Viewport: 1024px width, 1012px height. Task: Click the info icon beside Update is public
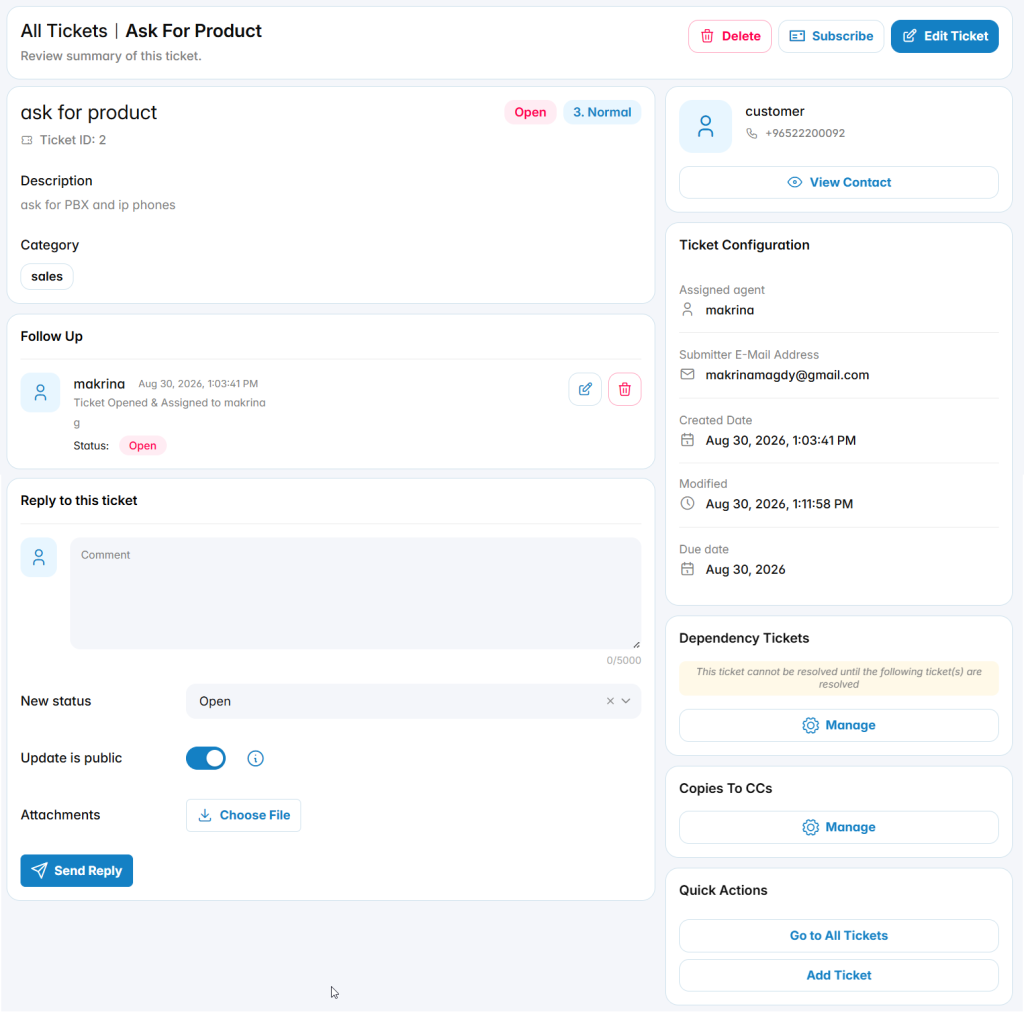coord(255,758)
